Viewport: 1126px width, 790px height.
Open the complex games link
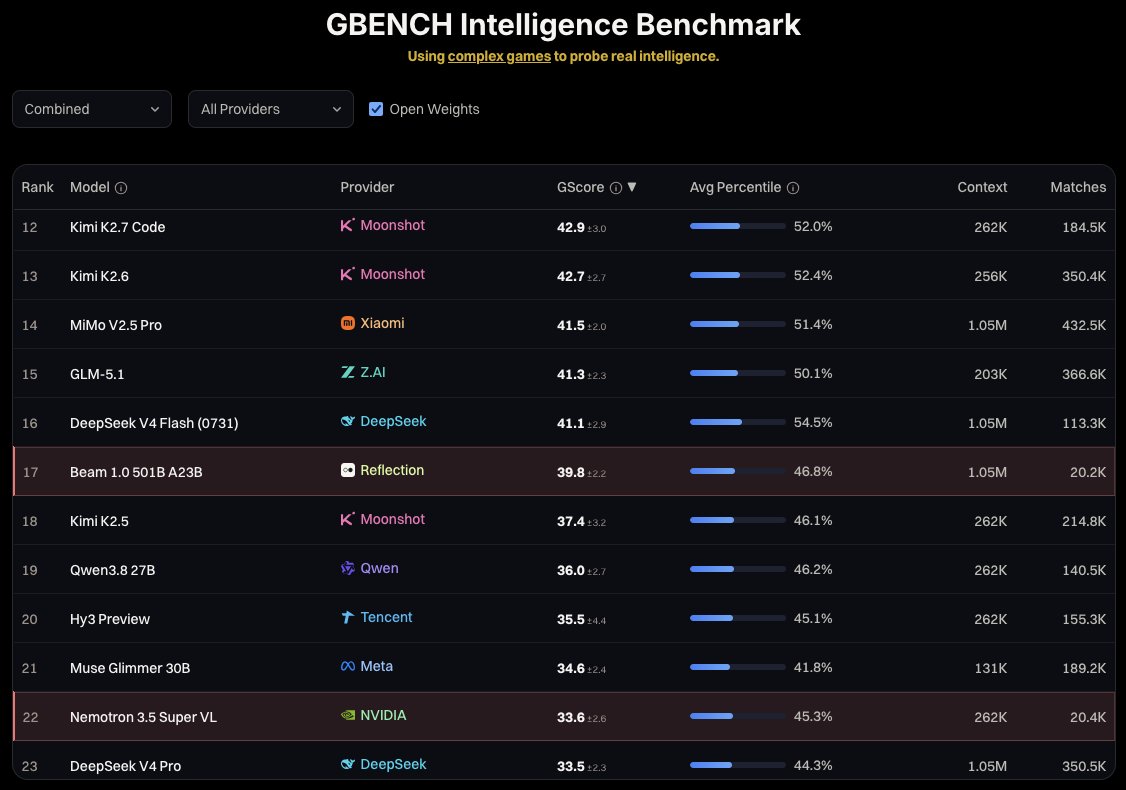499,56
